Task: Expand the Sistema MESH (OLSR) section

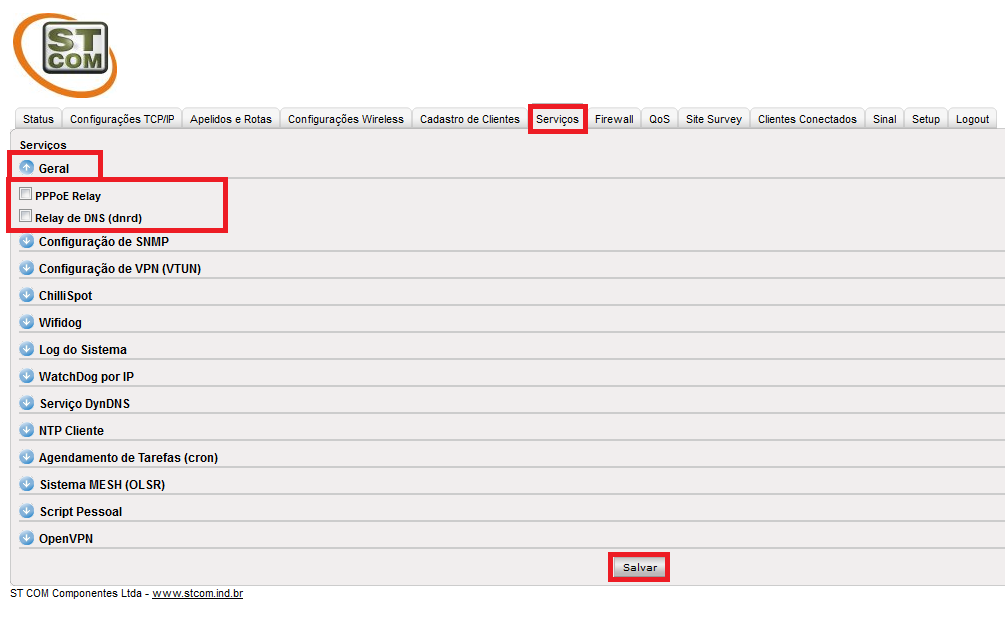Action: tap(101, 484)
